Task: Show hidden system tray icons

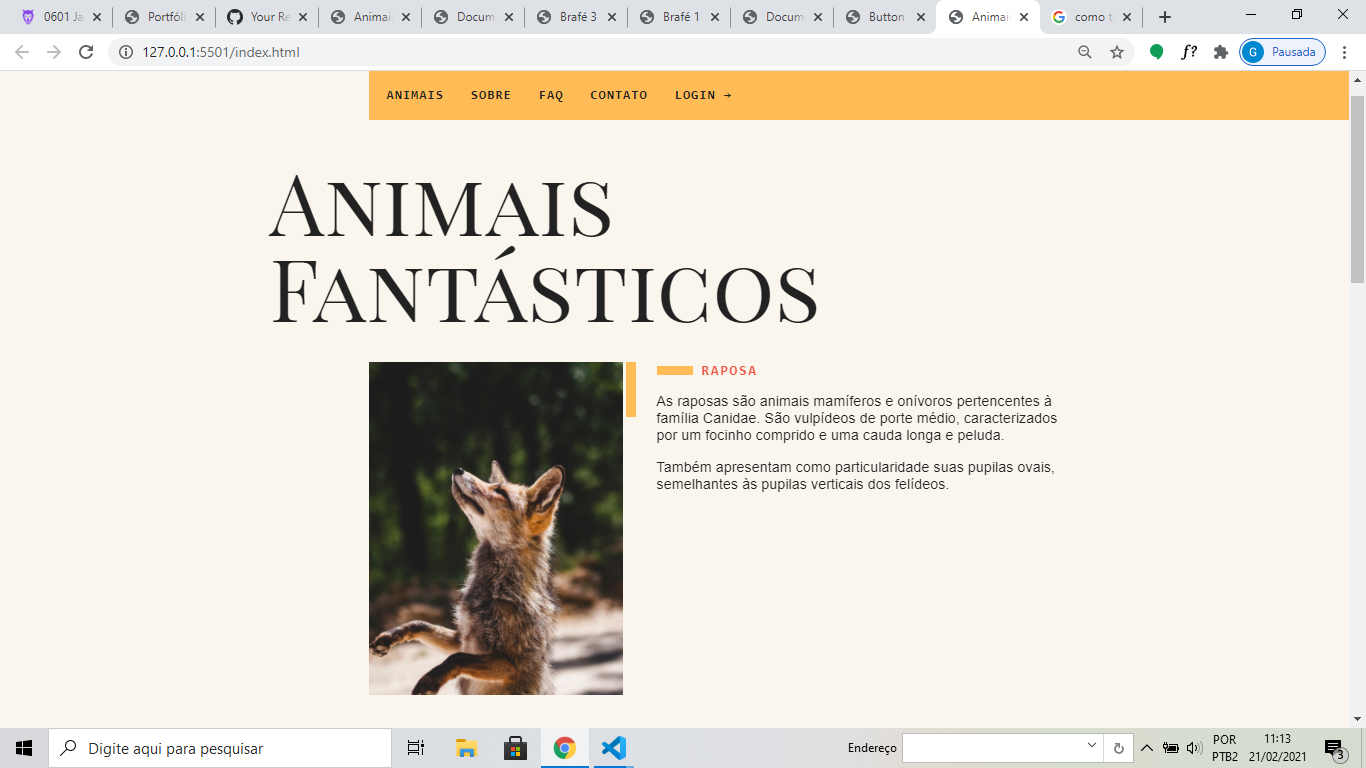Action: point(1147,748)
